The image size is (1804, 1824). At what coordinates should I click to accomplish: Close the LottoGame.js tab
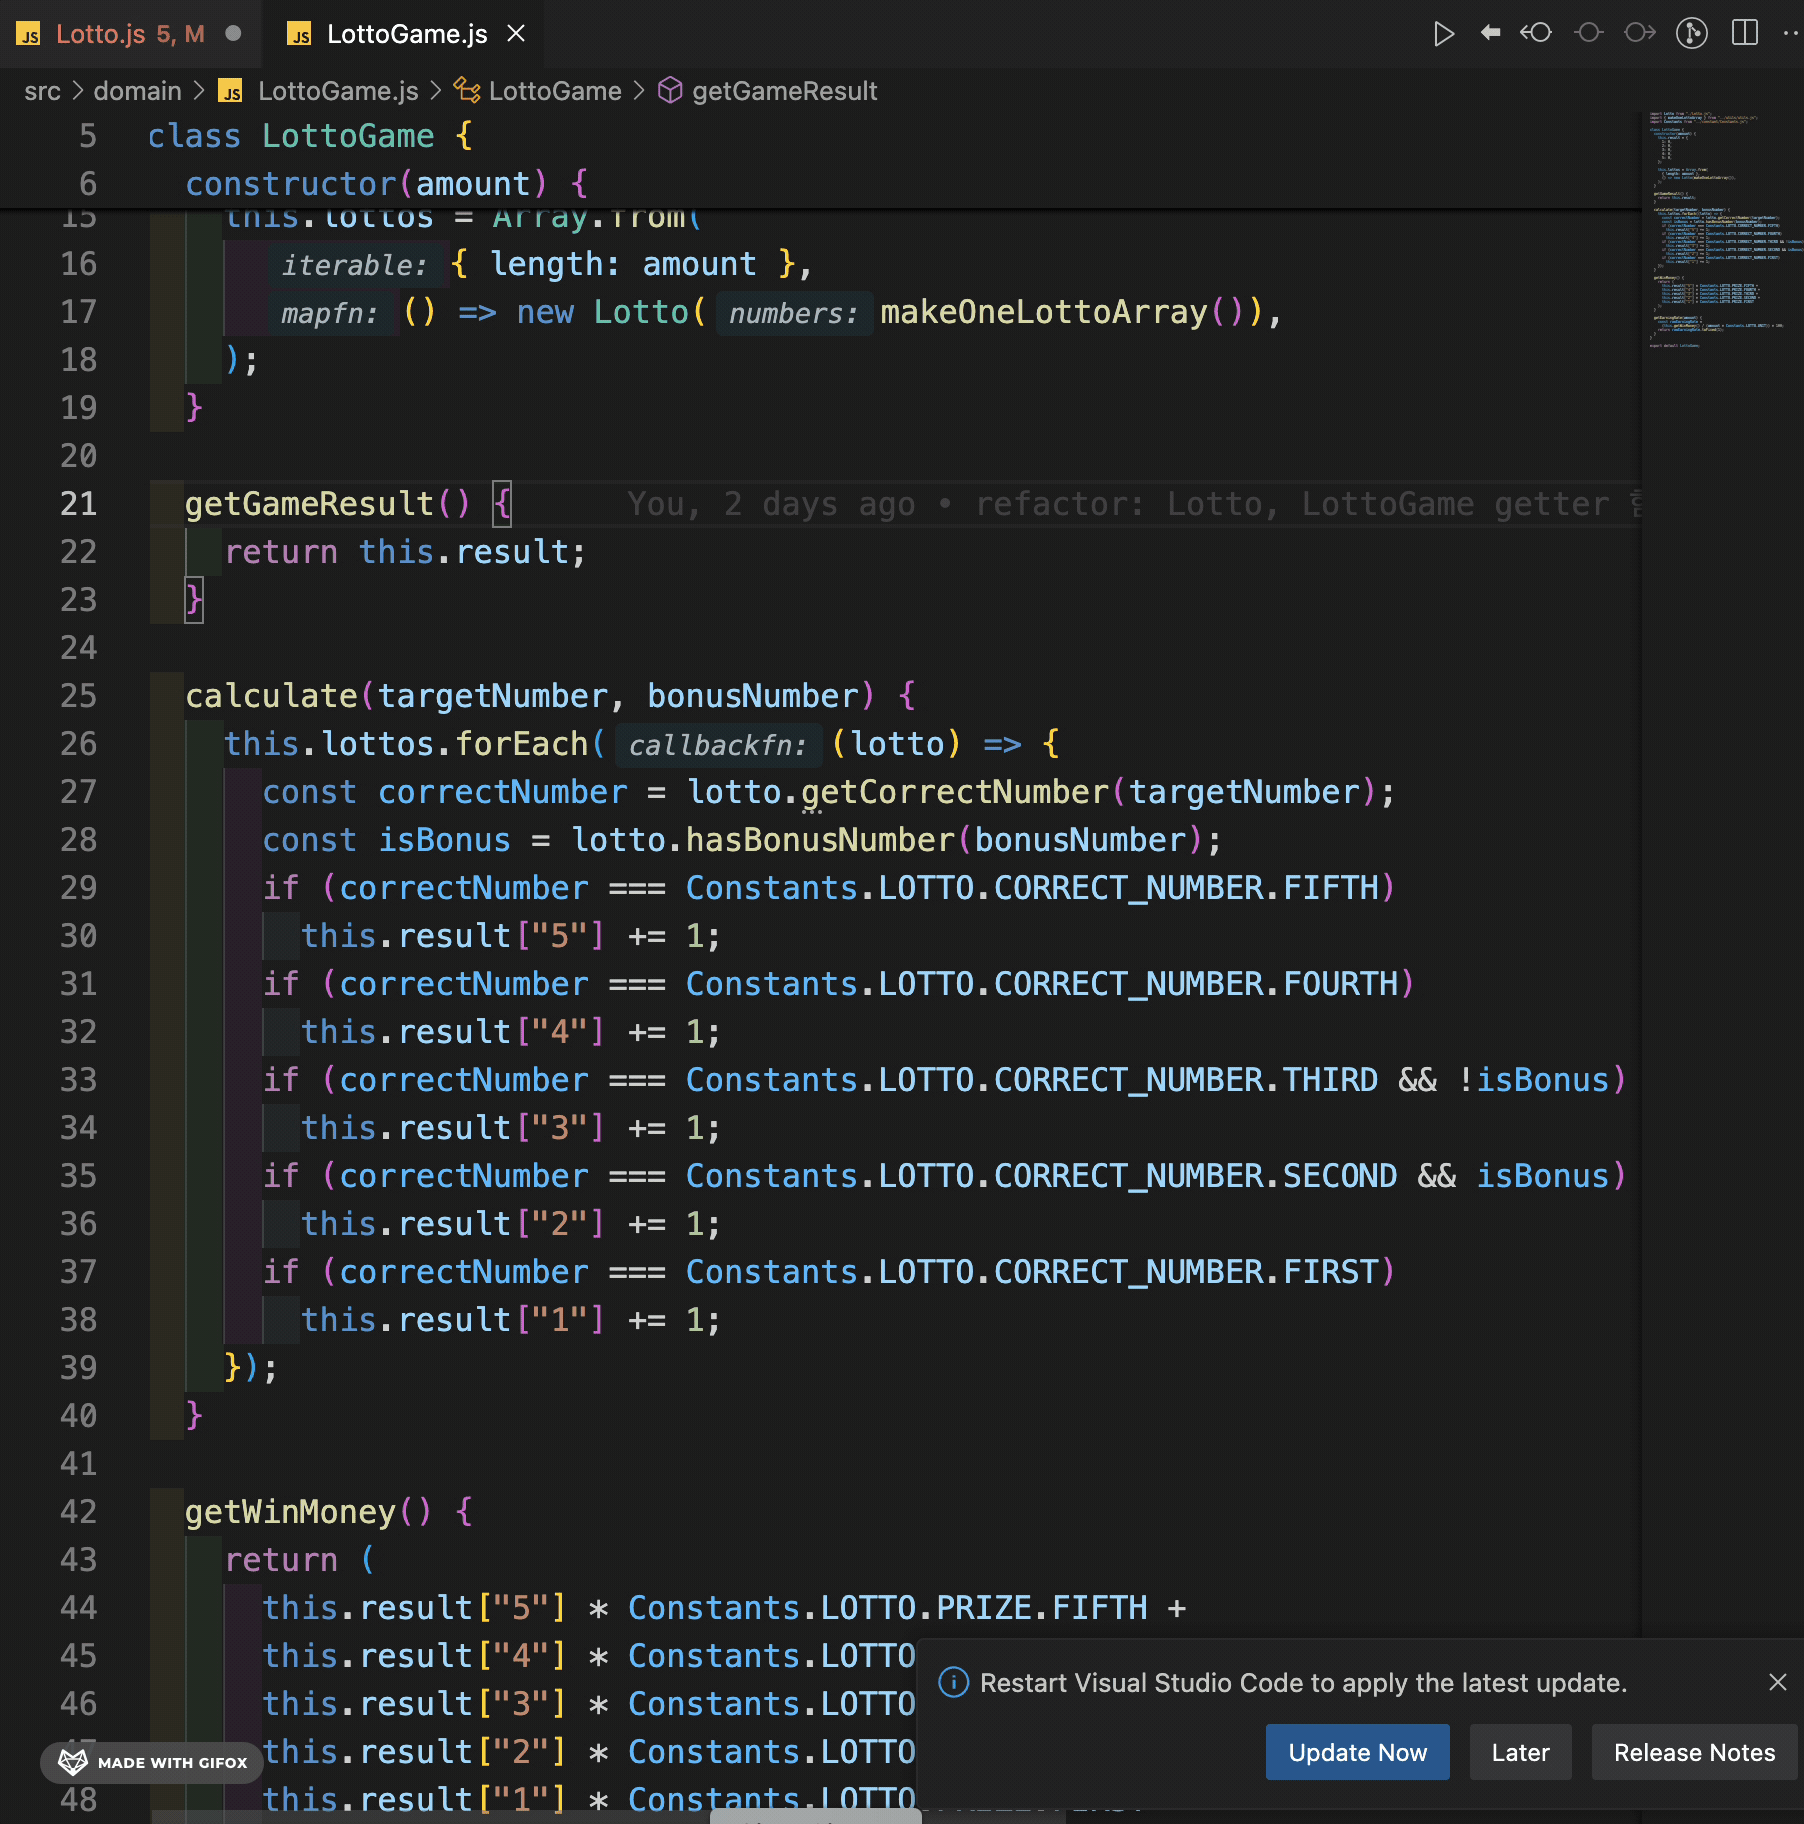(x=516, y=33)
